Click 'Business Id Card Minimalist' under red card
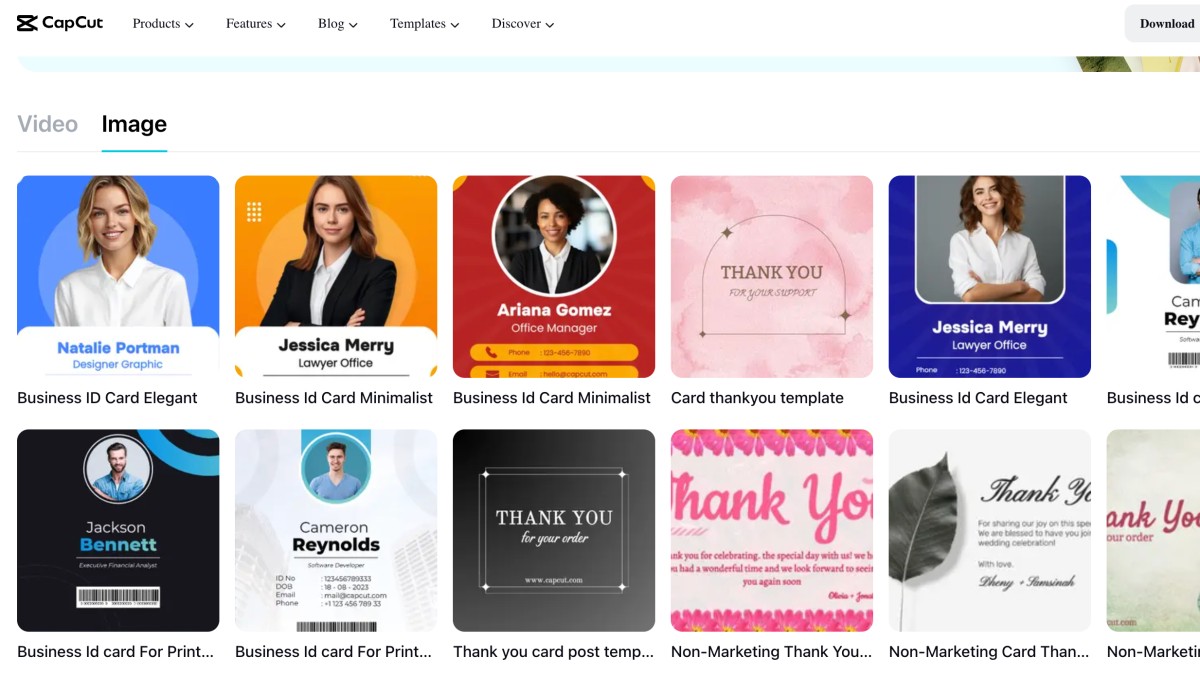The width and height of the screenshot is (1200, 675). 552,398
